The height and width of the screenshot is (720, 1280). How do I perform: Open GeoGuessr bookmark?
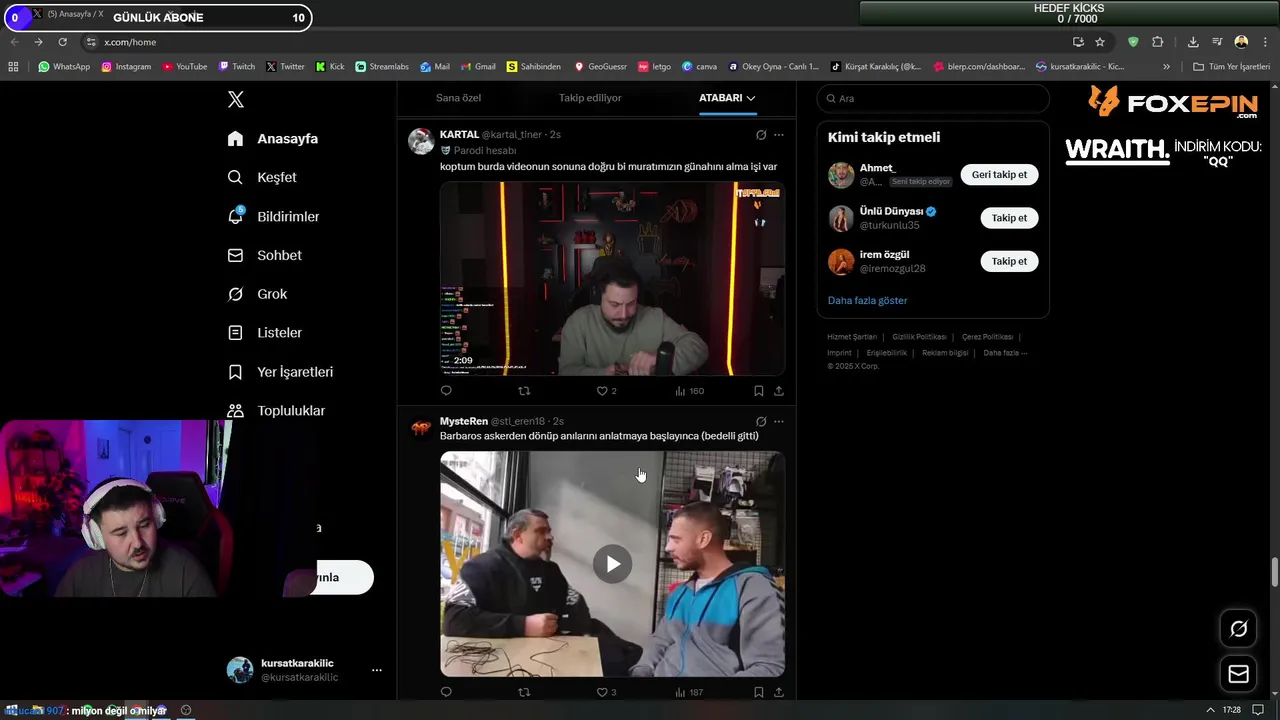(600, 67)
